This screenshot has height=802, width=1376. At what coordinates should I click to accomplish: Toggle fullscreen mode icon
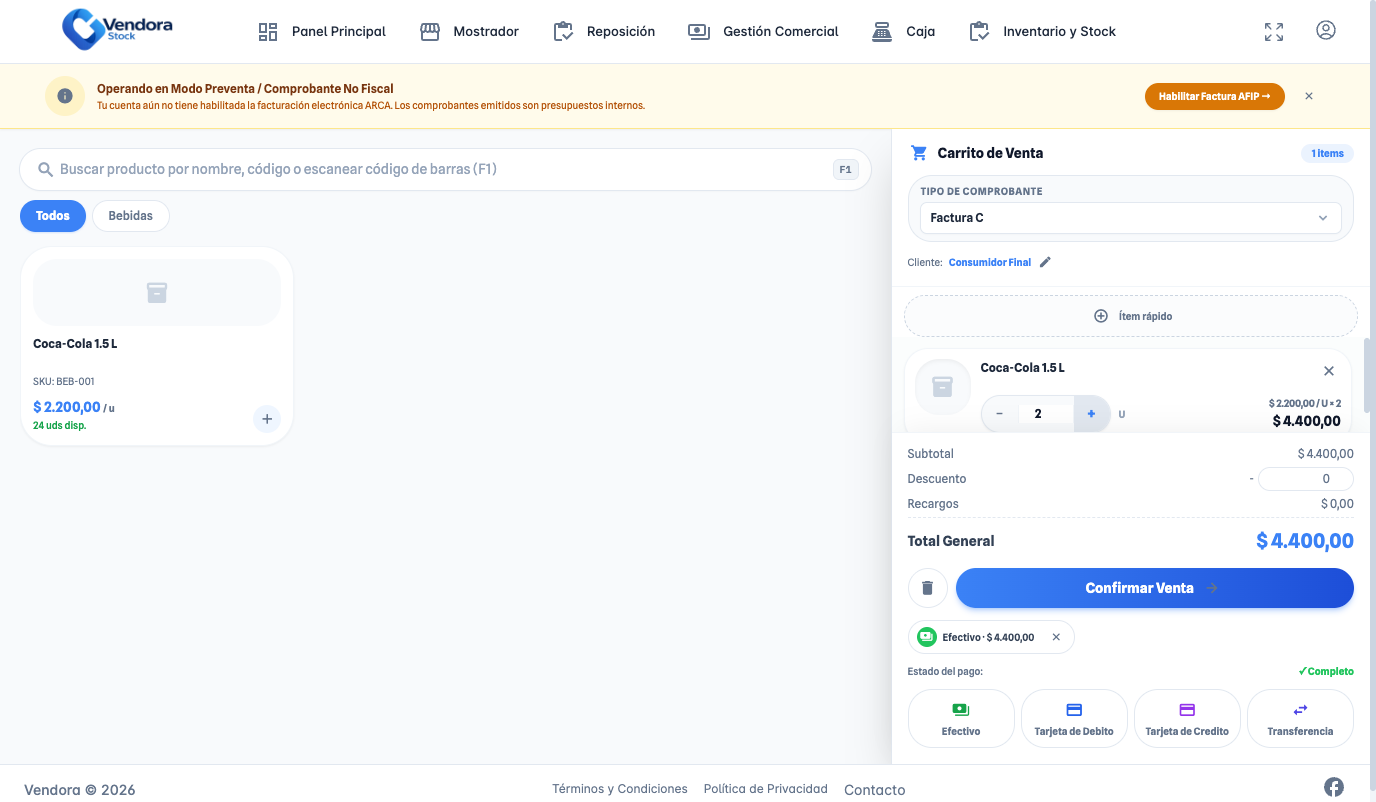[1274, 32]
